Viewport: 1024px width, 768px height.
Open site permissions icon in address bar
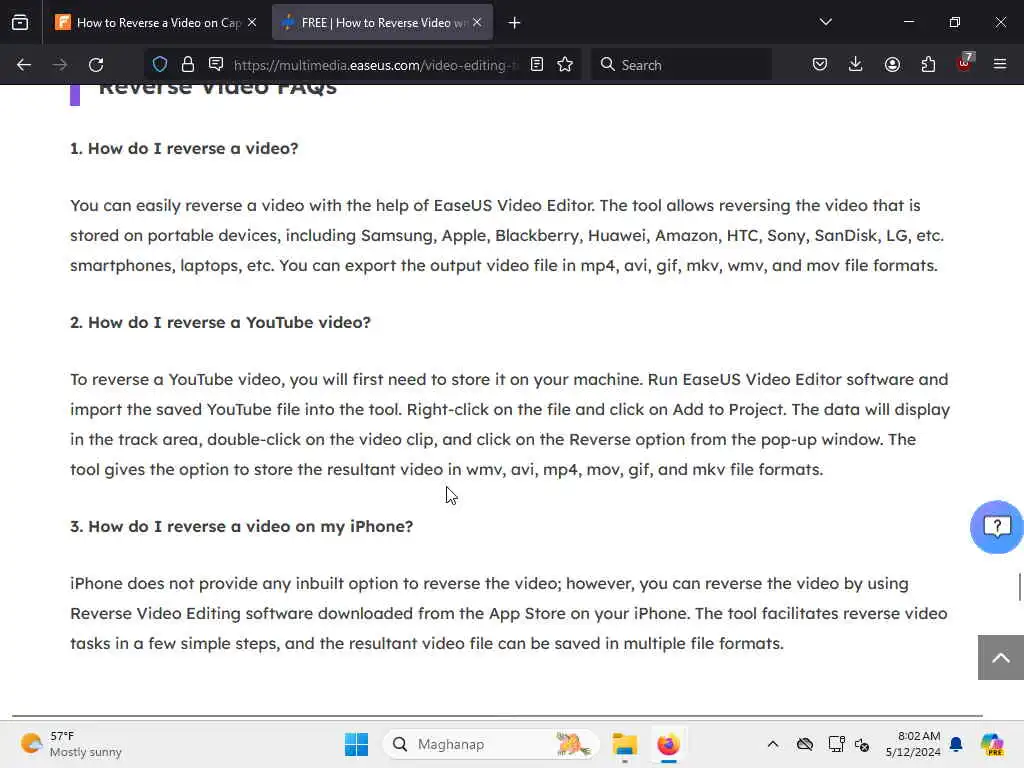point(216,64)
